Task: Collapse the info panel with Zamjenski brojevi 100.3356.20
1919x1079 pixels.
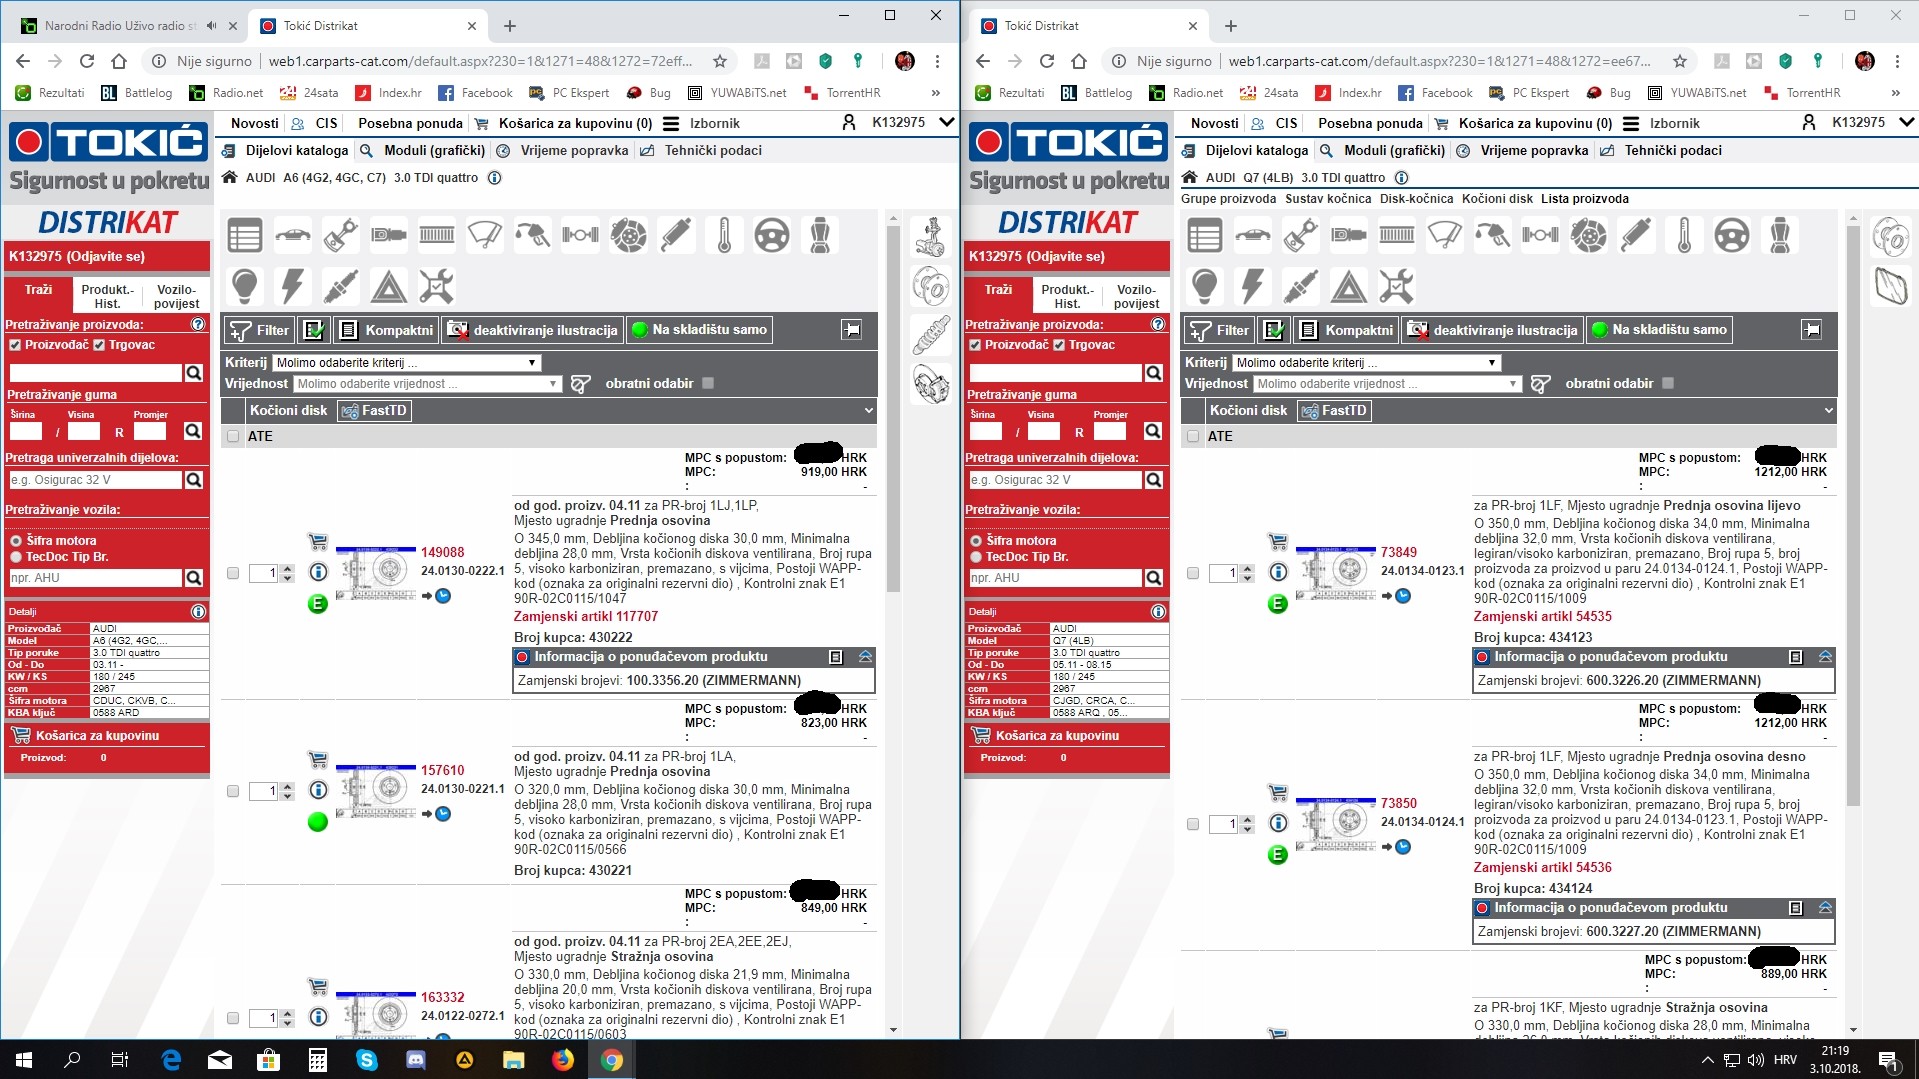Action: [865, 657]
